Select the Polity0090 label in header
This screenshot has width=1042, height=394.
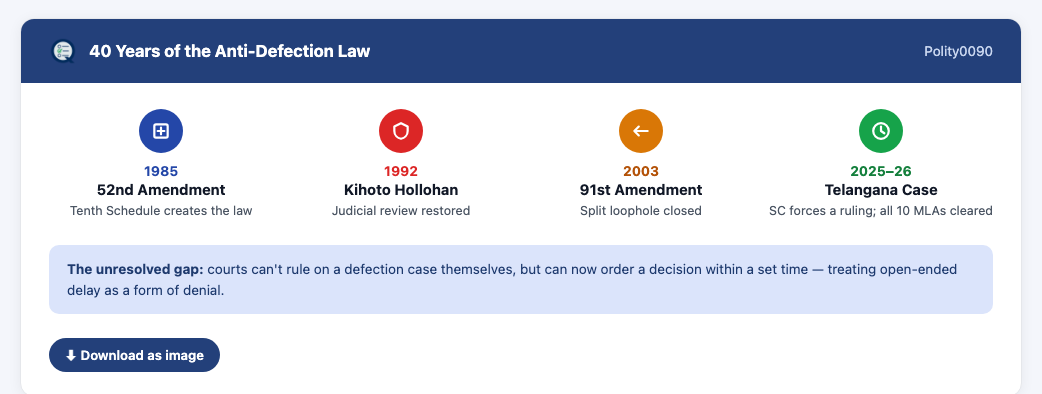pos(958,51)
